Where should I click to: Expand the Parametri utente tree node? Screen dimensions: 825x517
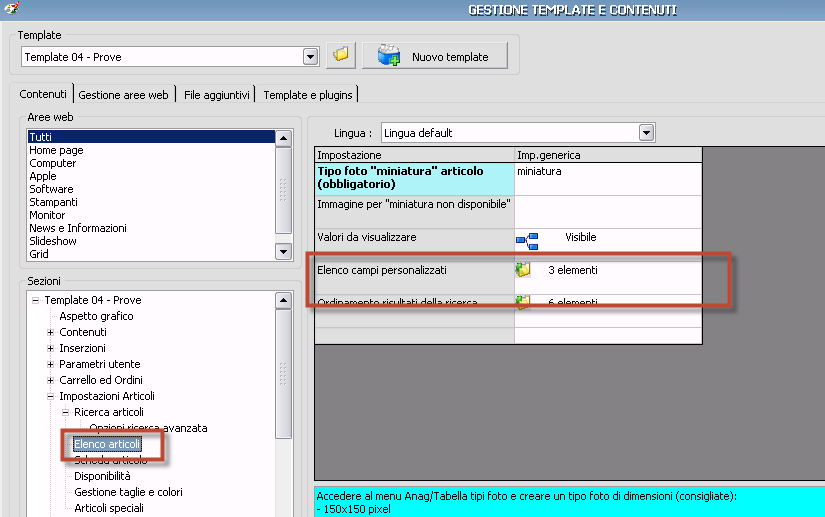[x=51, y=364]
